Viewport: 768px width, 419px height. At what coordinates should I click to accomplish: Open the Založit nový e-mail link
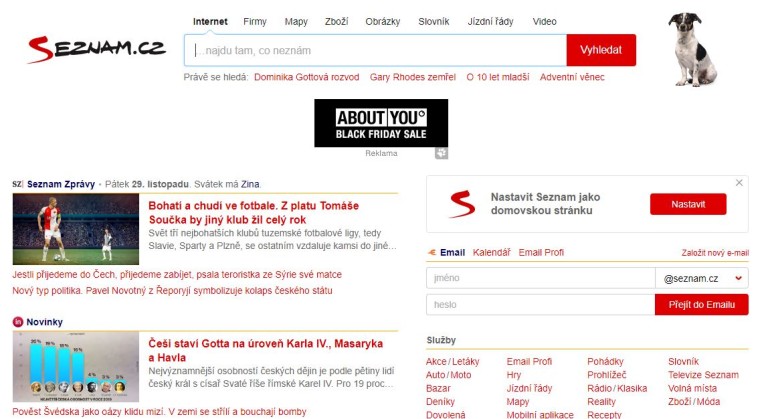pos(714,253)
